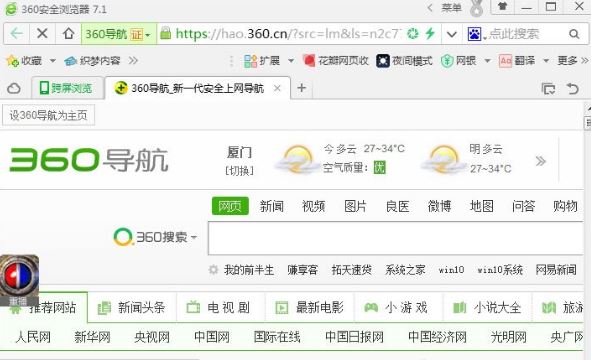Select the 网页 search tab
The height and width of the screenshot is (360, 591).
point(230,206)
